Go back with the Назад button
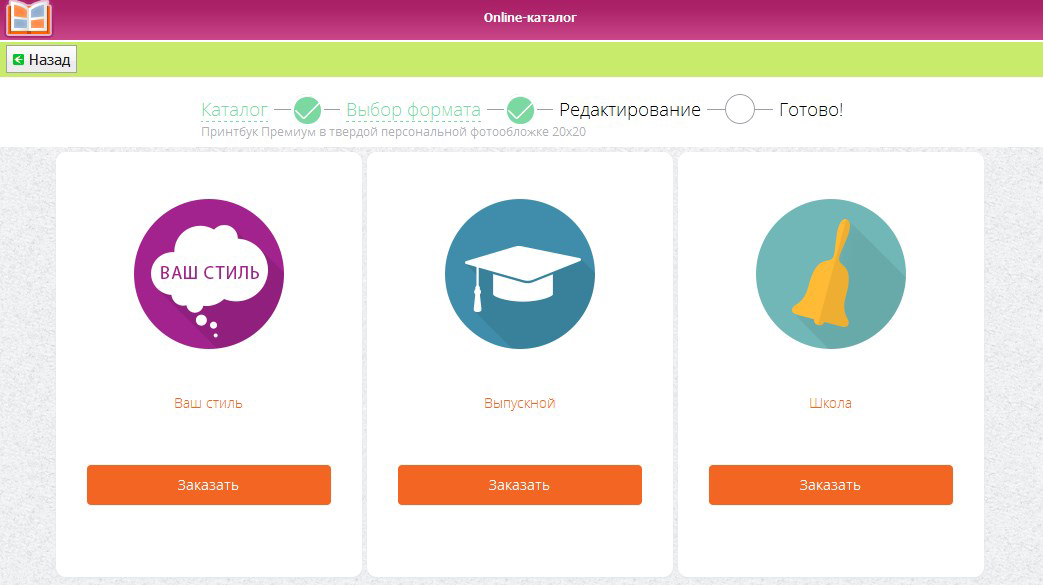The image size is (1043, 585). 41,59
